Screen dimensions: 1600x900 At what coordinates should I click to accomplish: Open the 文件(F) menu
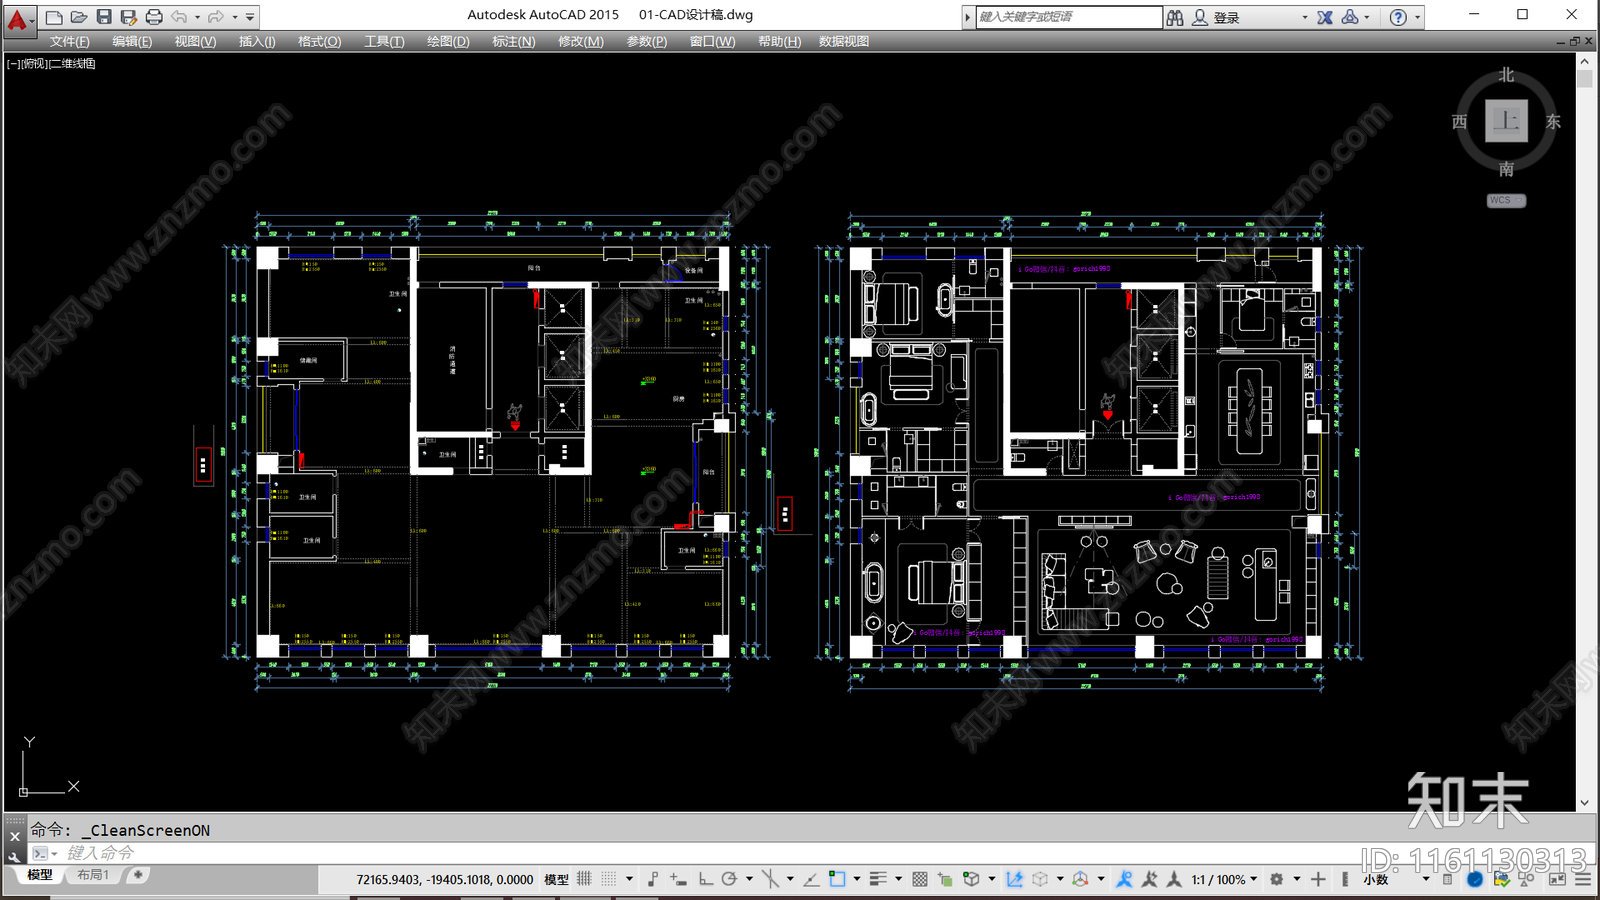tap(70, 41)
